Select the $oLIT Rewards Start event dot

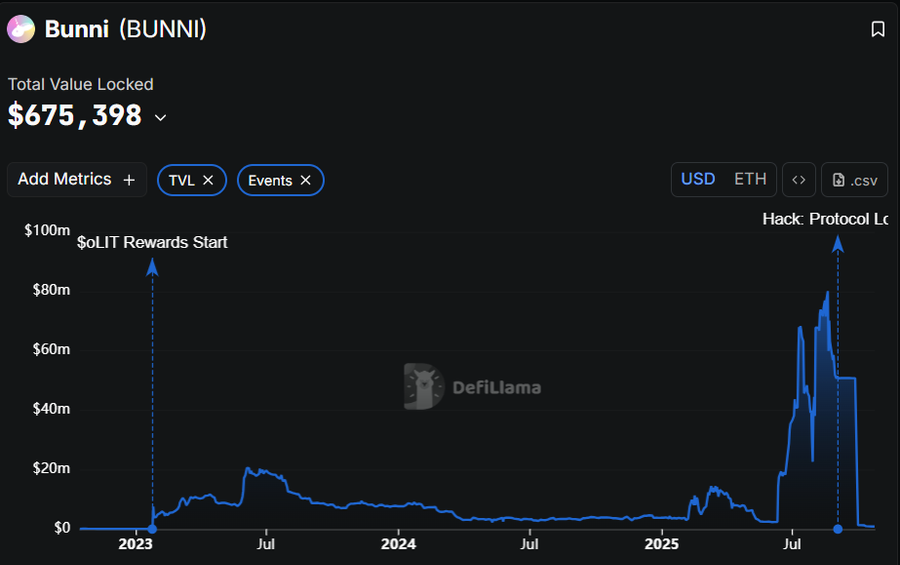[x=152, y=528]
